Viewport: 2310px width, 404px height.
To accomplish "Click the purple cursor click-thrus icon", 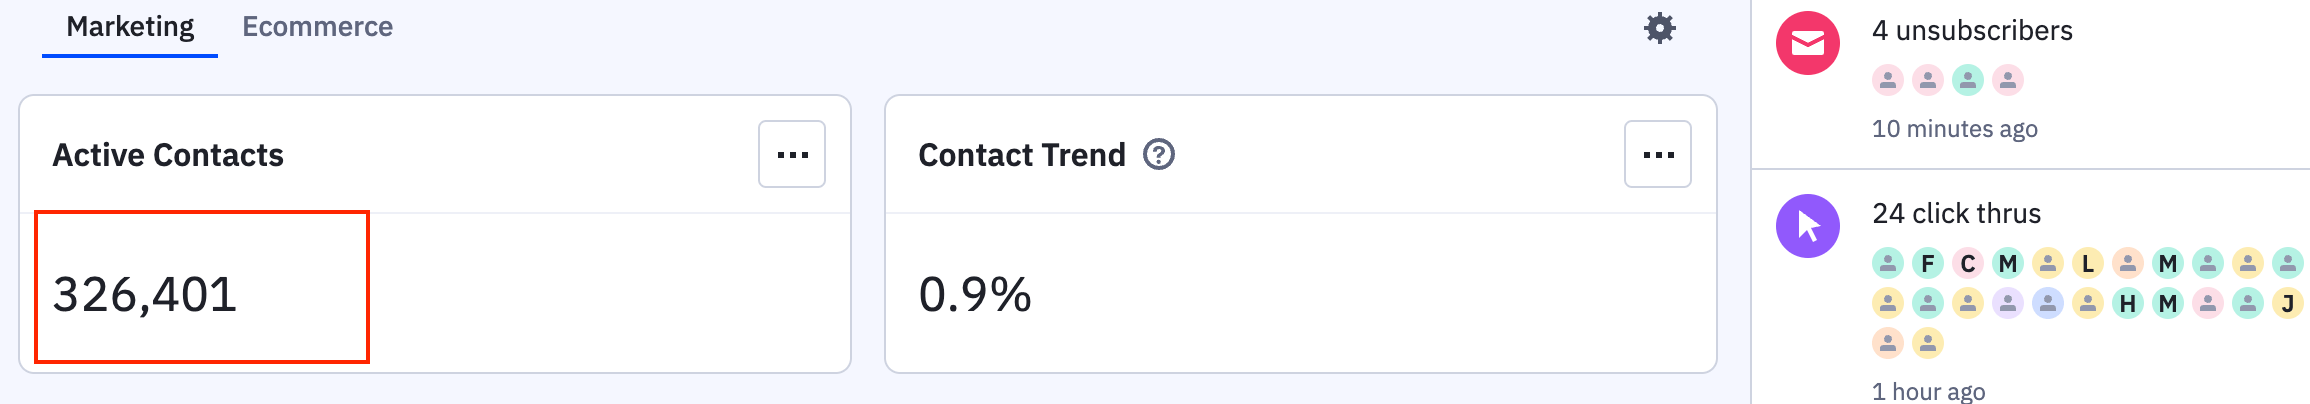I will (1807, 226).
